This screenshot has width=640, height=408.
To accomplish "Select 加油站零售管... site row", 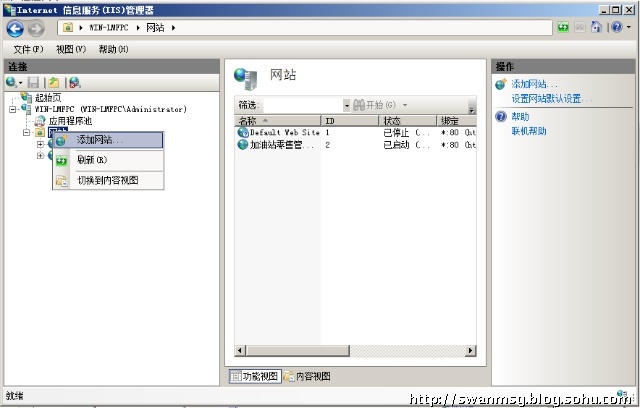I will point(356,145).
